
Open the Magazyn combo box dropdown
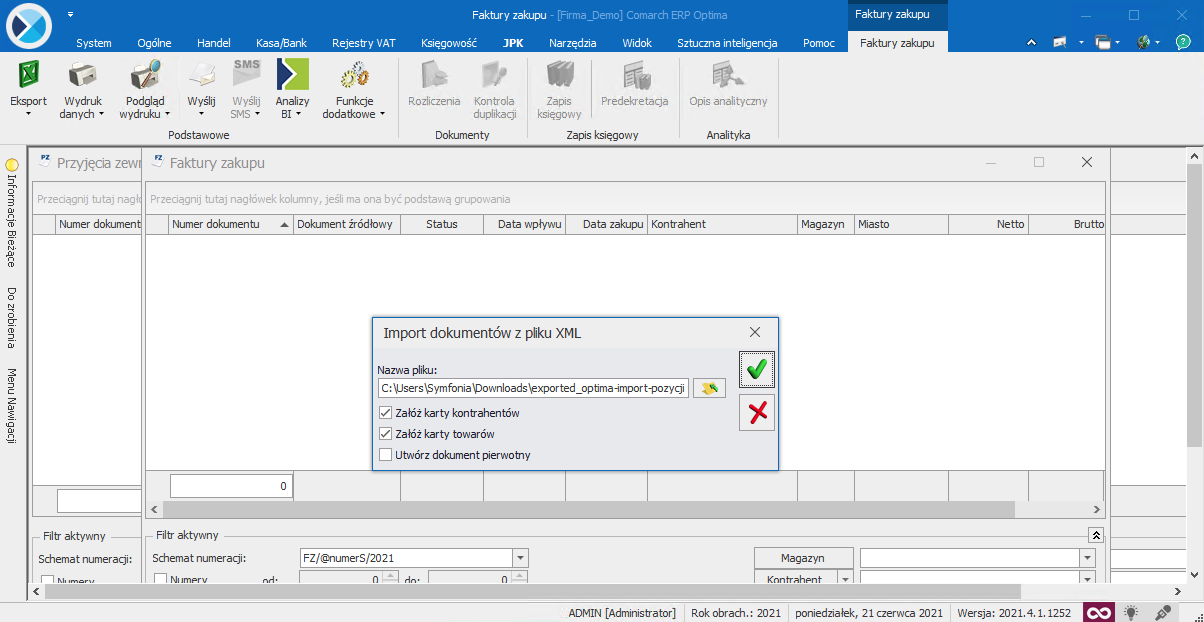click(1087, 558)
